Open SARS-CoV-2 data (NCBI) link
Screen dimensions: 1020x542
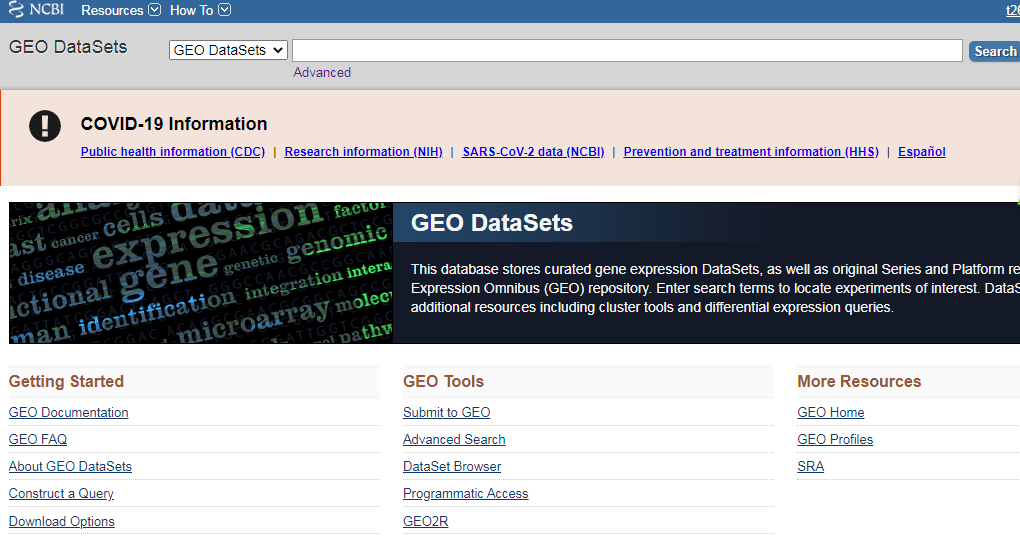tap(533, 152)
